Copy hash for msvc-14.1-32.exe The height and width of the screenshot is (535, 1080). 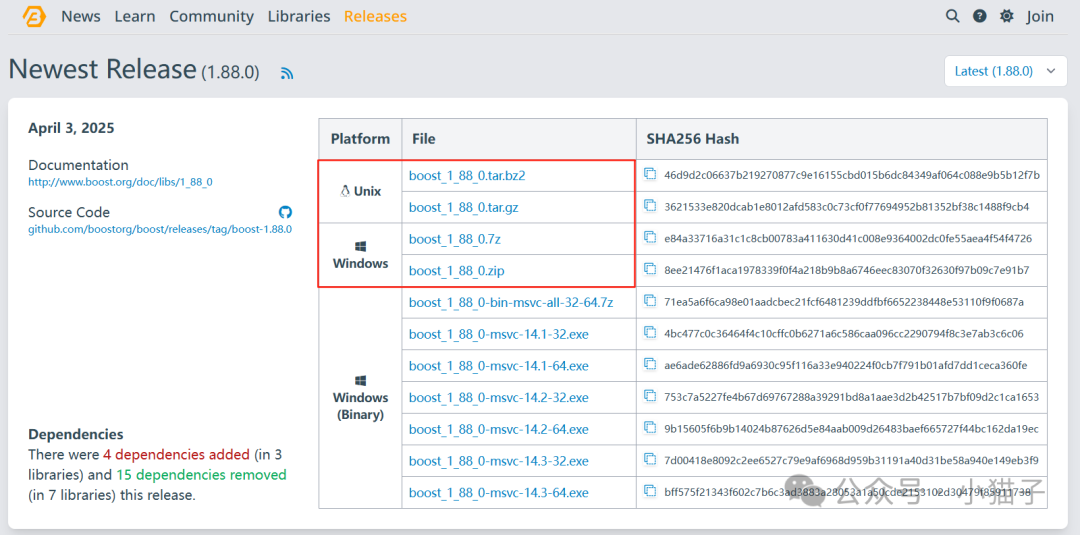(x=650, y=333)
